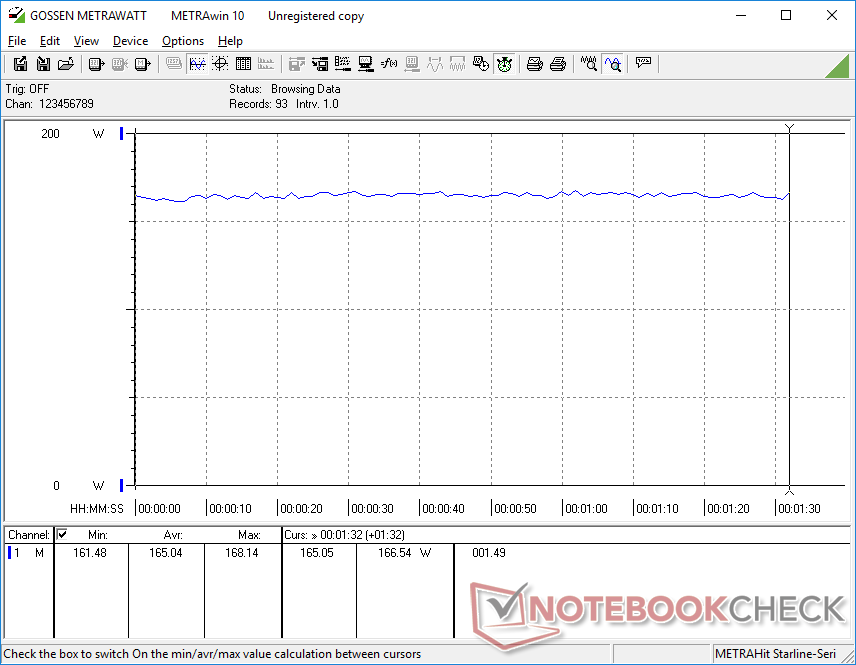Select the XY crosshair plot view

pyautogui.click(x=220, y=64)
